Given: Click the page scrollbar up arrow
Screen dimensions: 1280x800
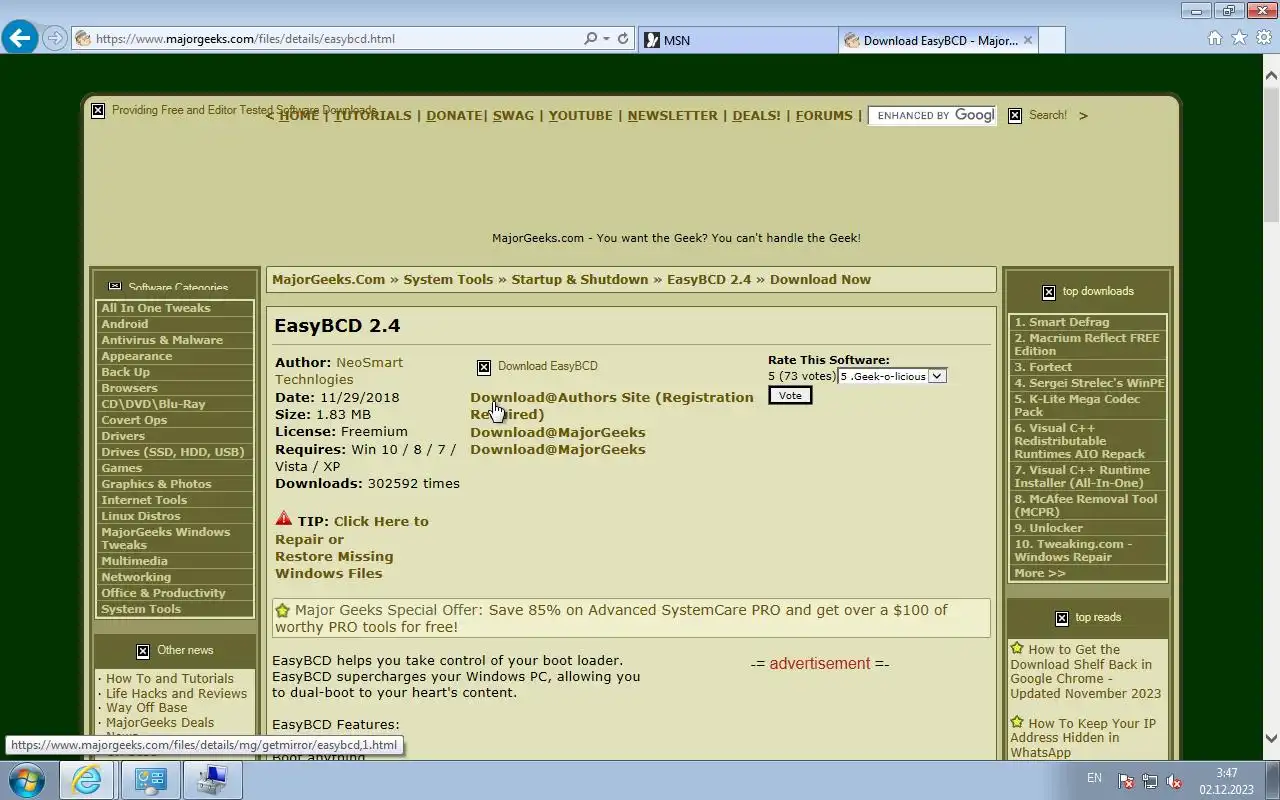Looking at the screenshot, I should [x=1271, y=75].
